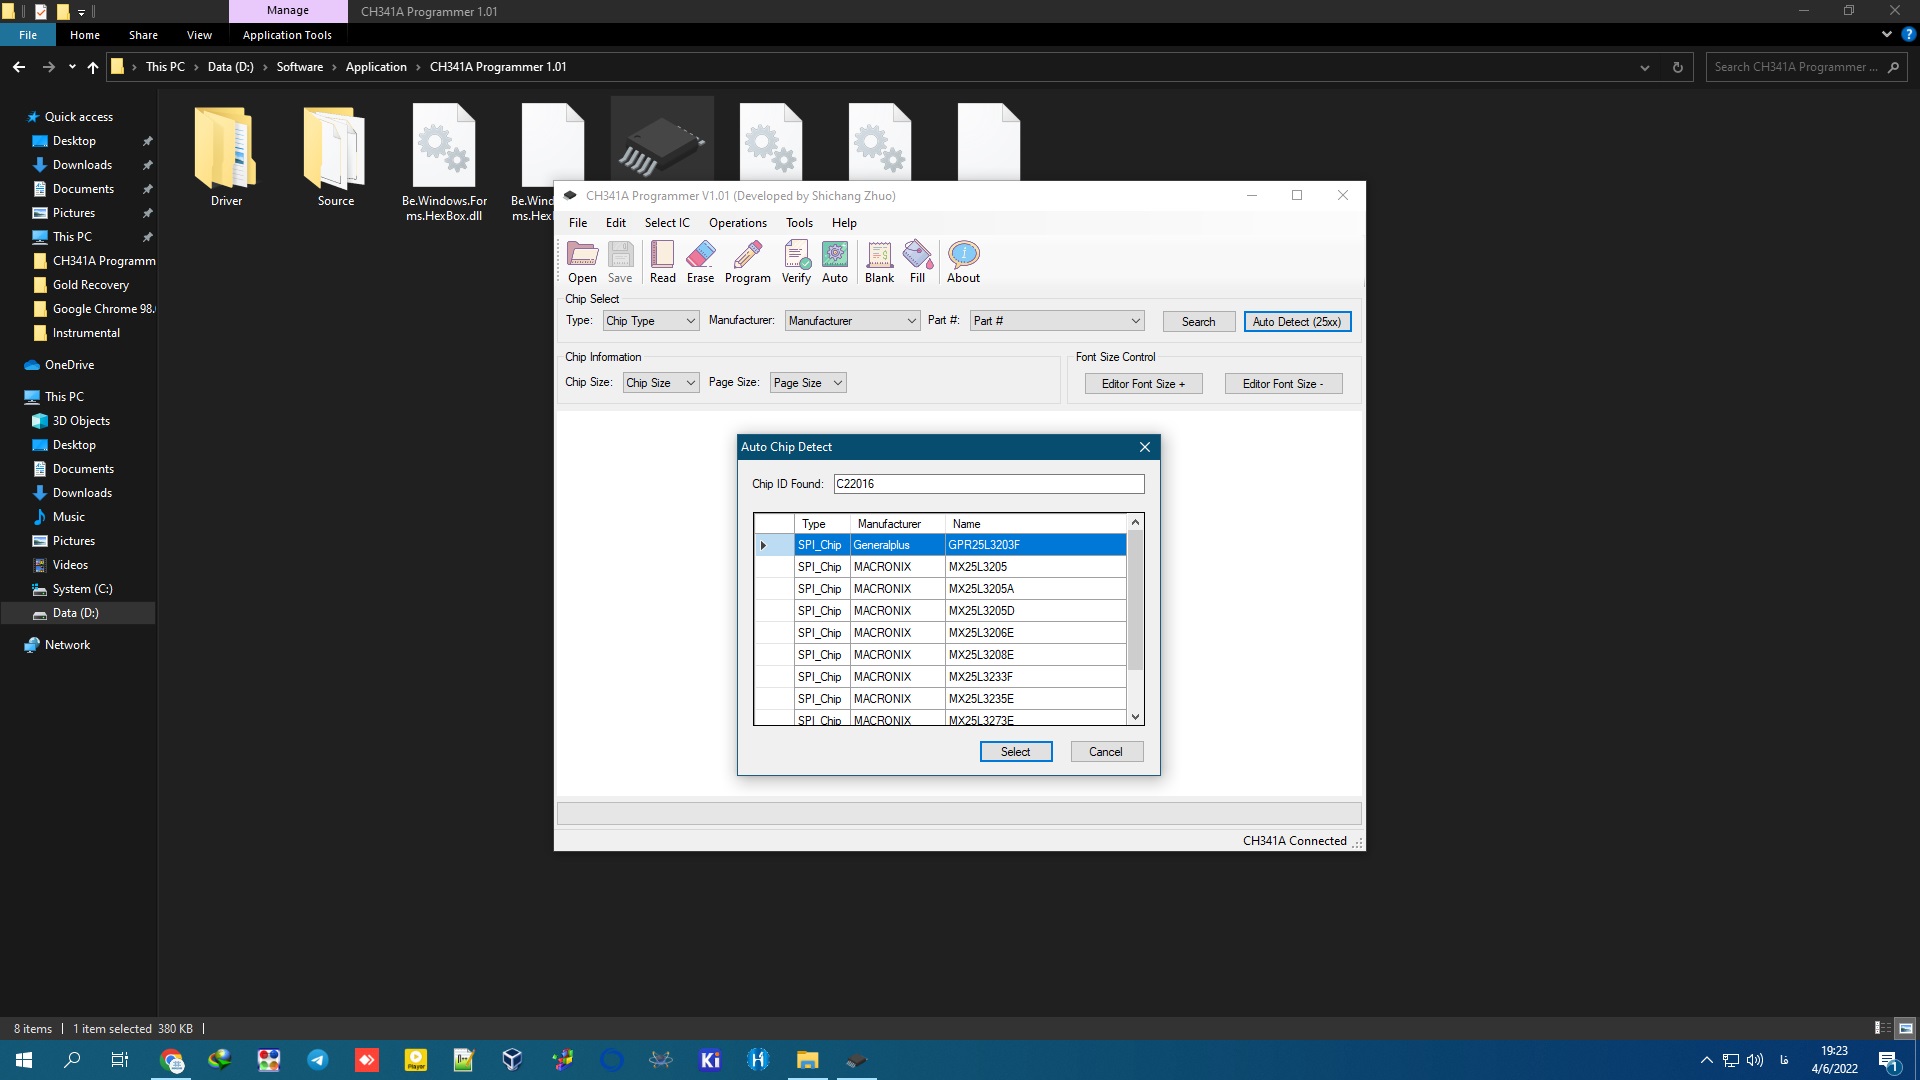Select Data (D:) in navigation pane
1920x1080 pixels.
click(76, 613)
